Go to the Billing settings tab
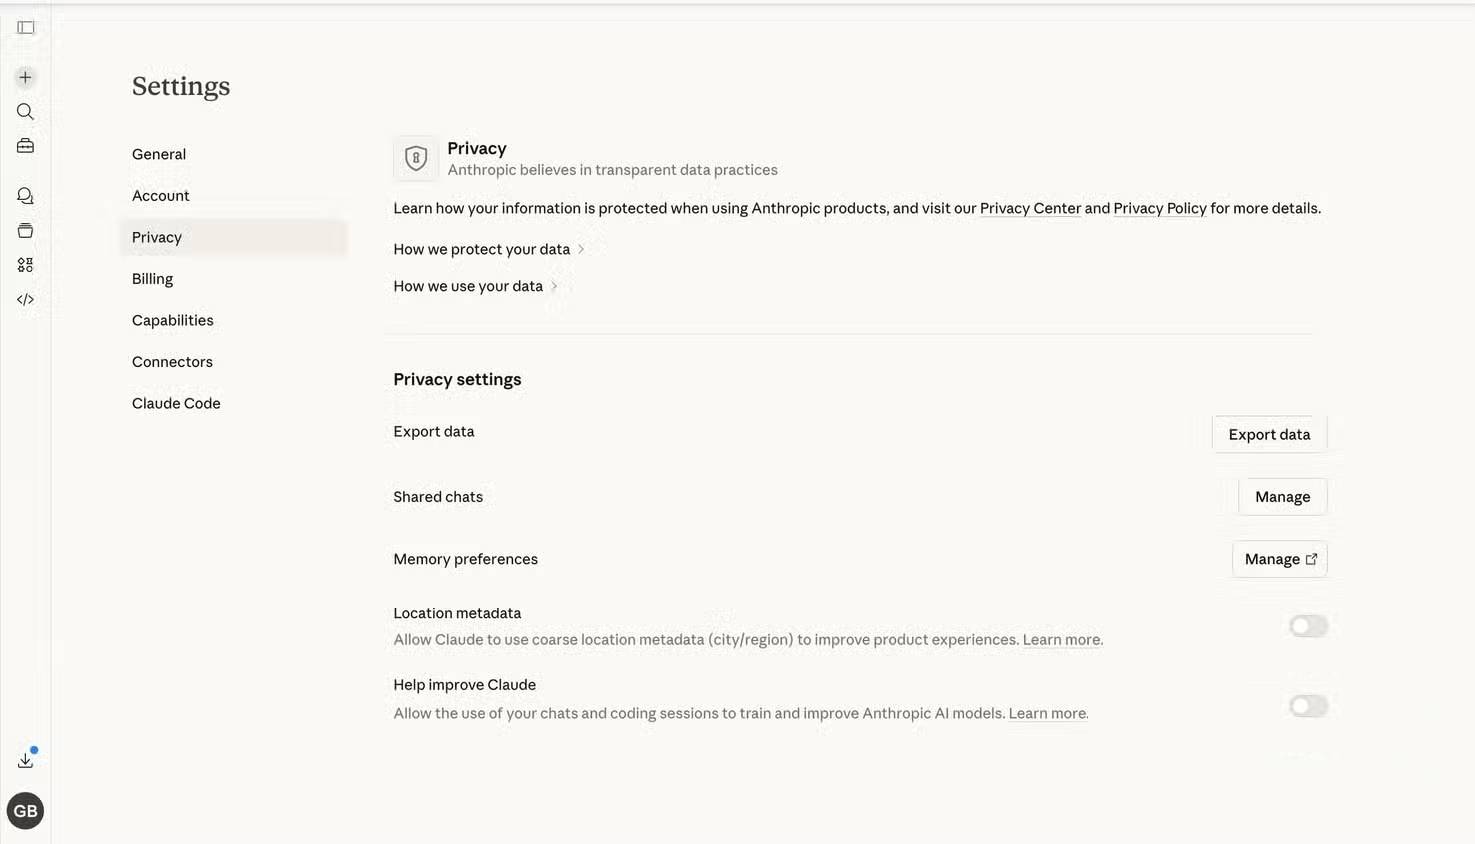This screenshot has height=844, width=1475. [153, 279]
